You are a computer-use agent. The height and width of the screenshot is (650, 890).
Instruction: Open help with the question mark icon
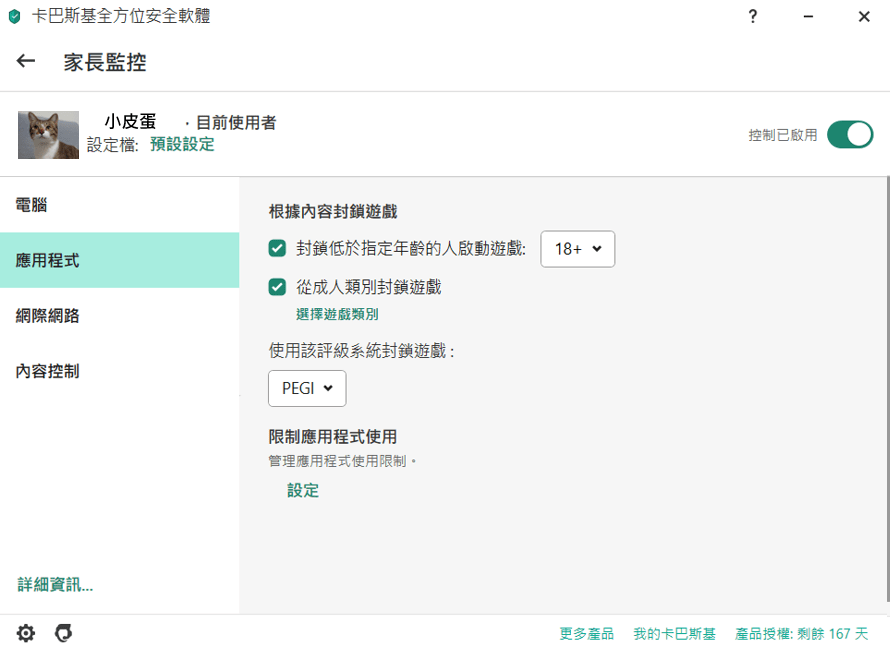tap(753, 17)
